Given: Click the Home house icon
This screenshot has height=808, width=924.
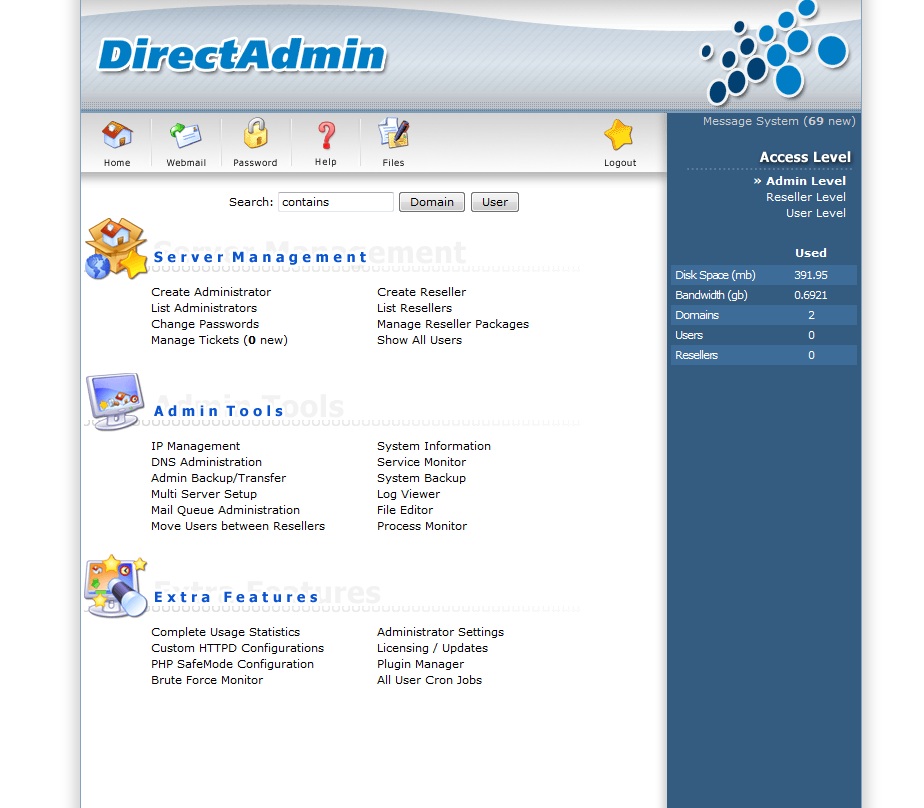Looking at the screenshot, I should coord(117,135).
